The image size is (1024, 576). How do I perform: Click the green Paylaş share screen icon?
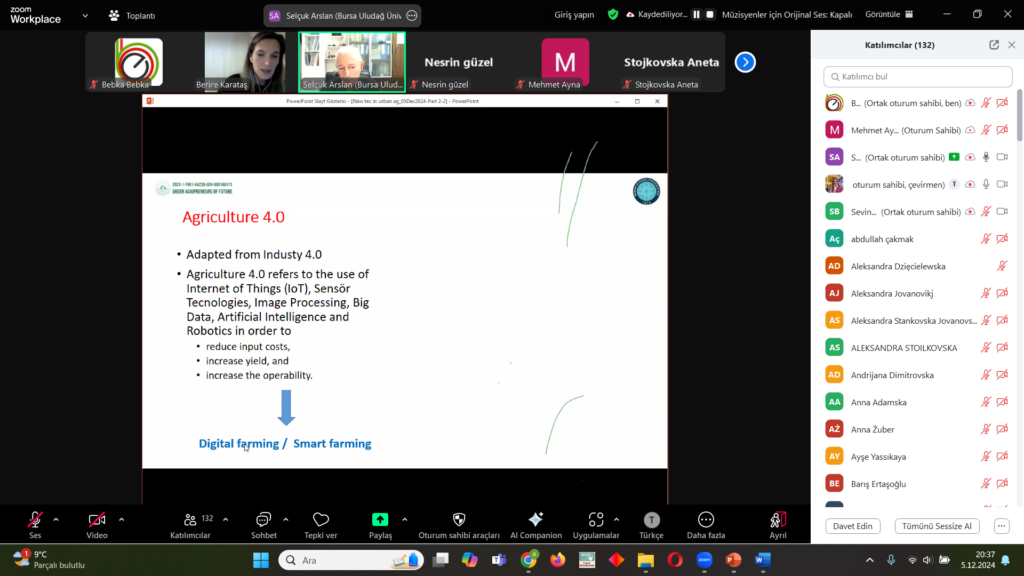tap(380, 520)
